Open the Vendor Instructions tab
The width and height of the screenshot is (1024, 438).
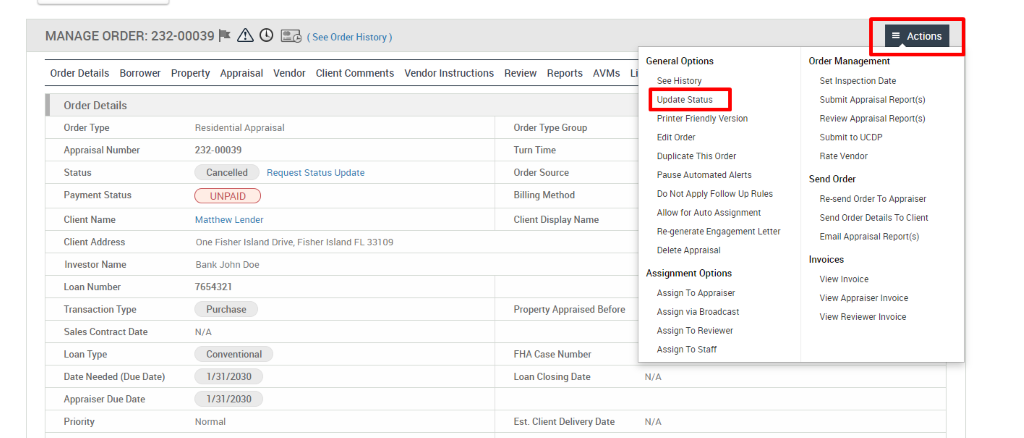(x=449, y=73)
